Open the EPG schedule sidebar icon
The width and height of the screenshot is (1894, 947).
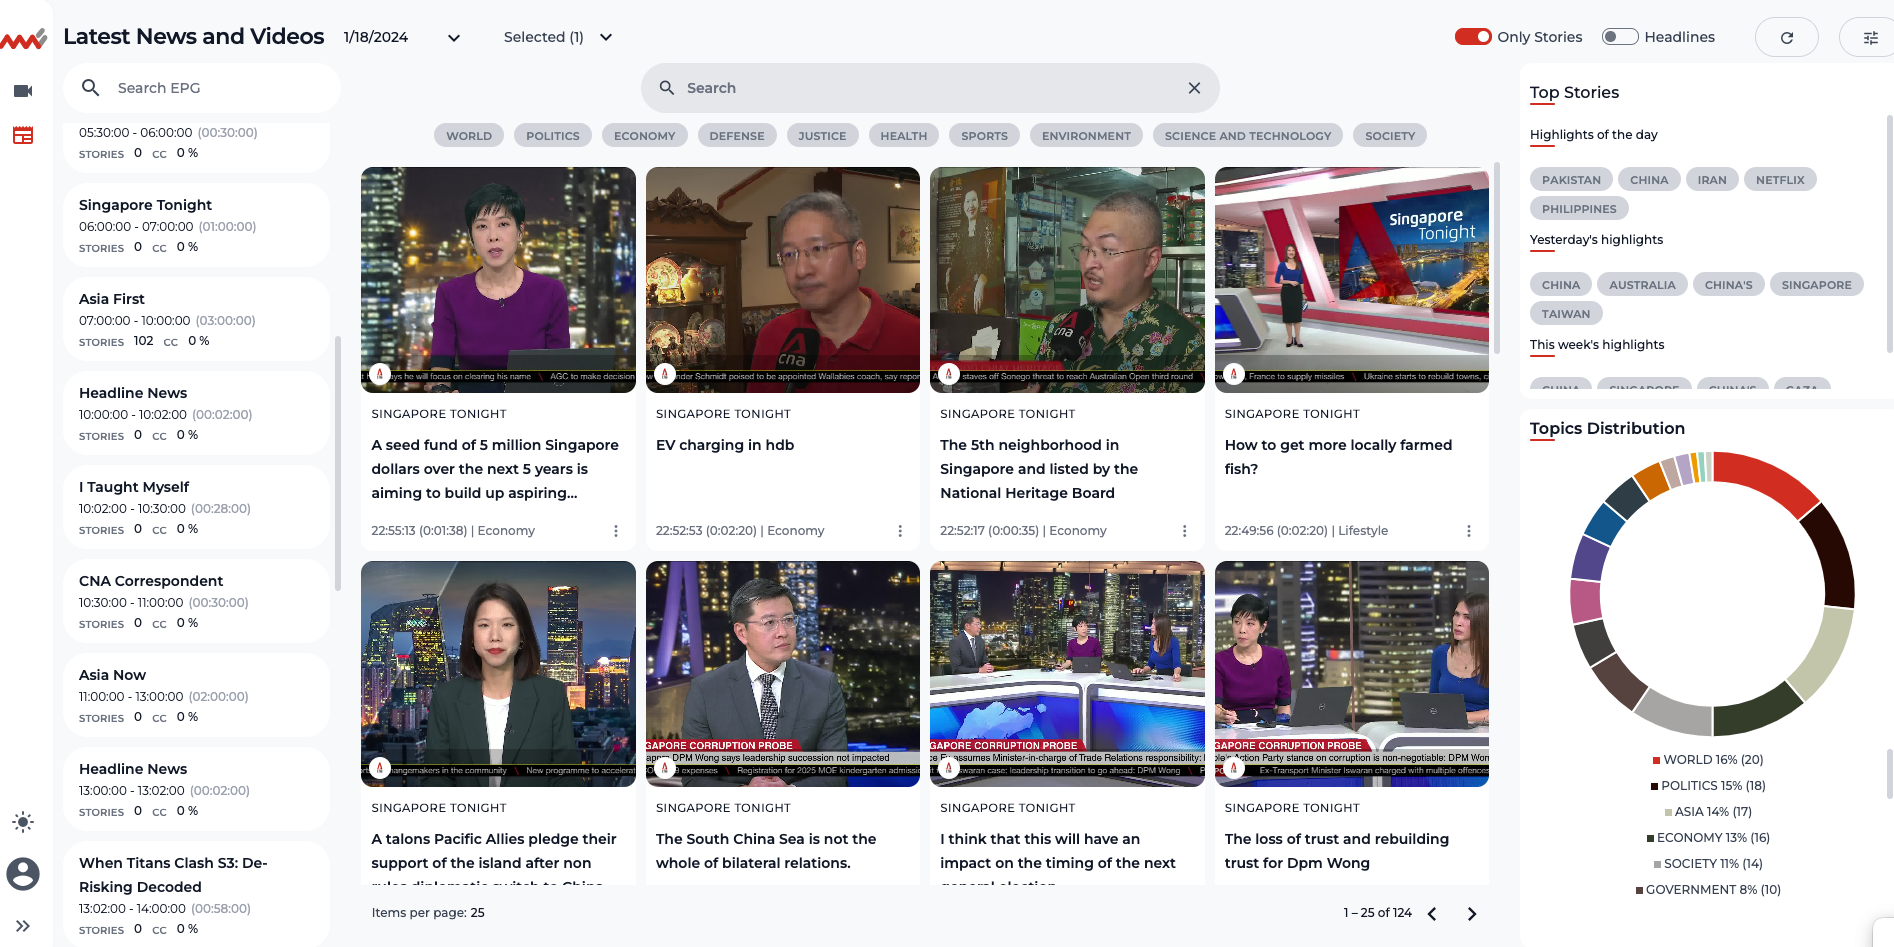[23, 135]
